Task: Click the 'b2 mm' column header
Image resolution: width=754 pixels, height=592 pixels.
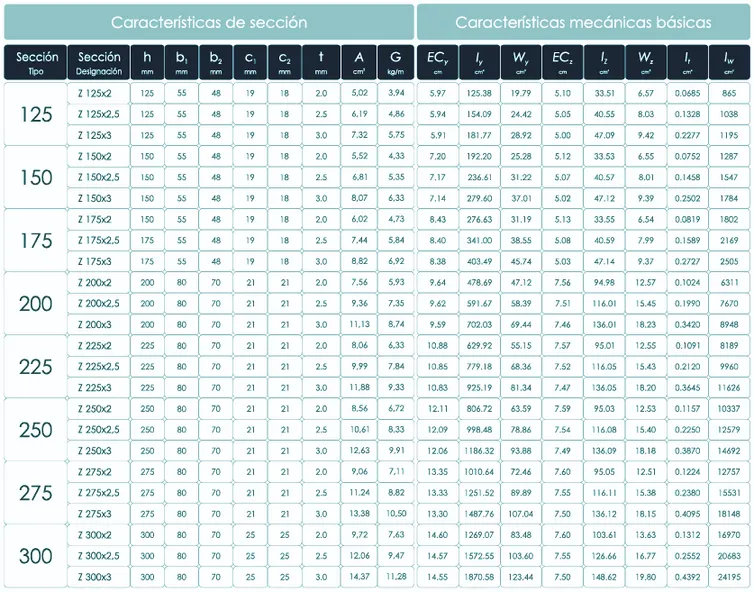Action: [216, 63]
